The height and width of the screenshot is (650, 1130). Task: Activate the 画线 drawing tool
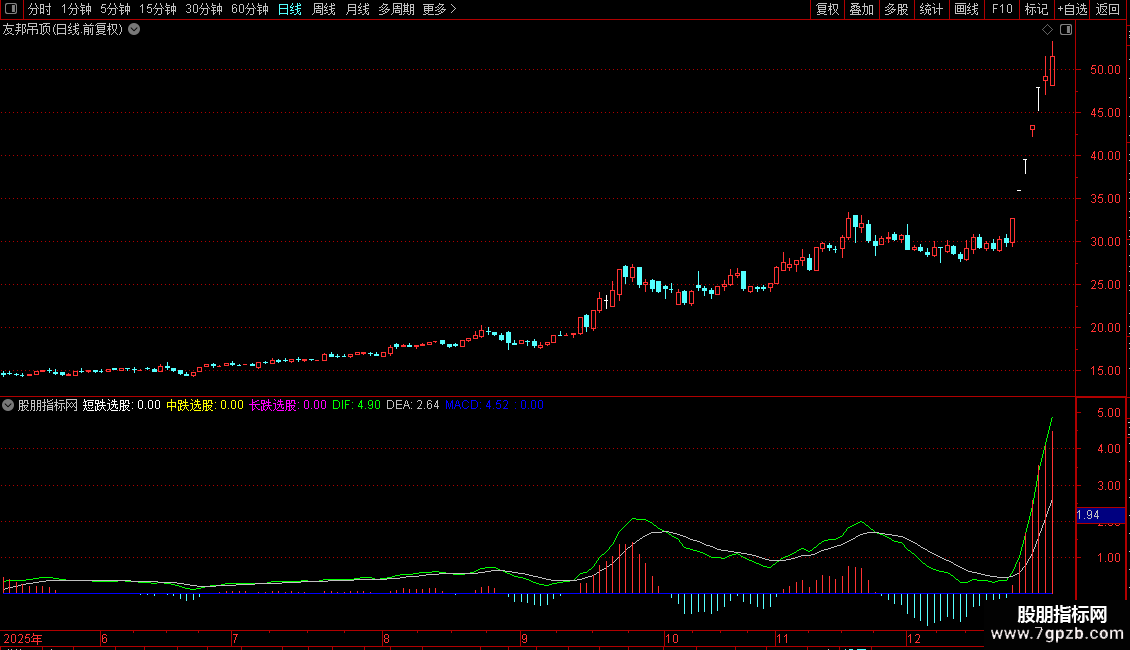click(x=966, y=9)
